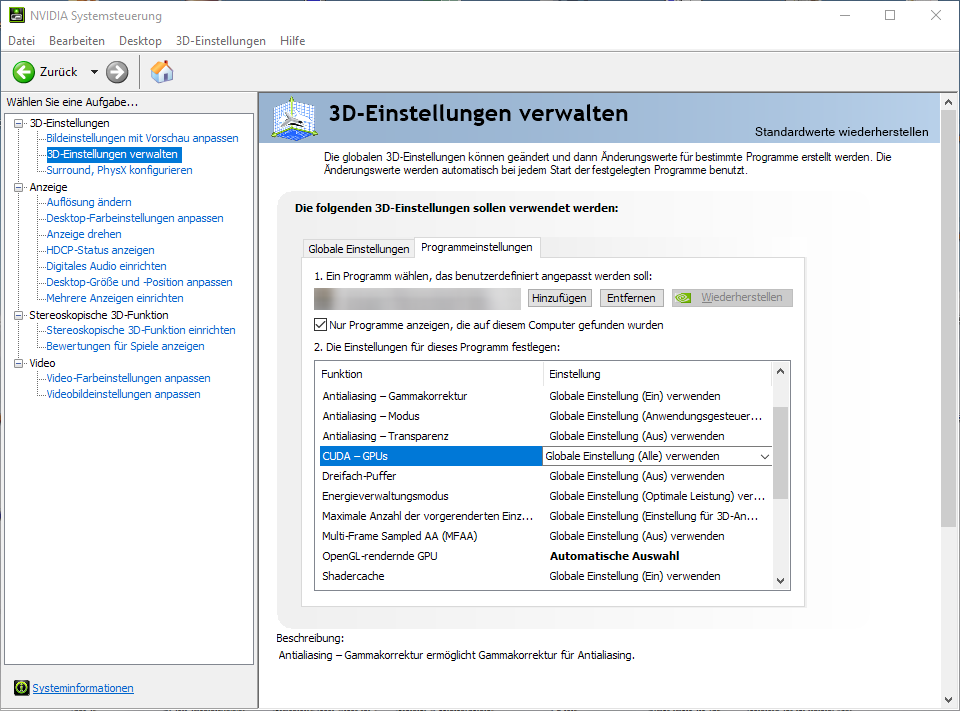Open Surround, PhysX konfigurieren
This screenshot has width=960, height=711.
tap(119, 170)
